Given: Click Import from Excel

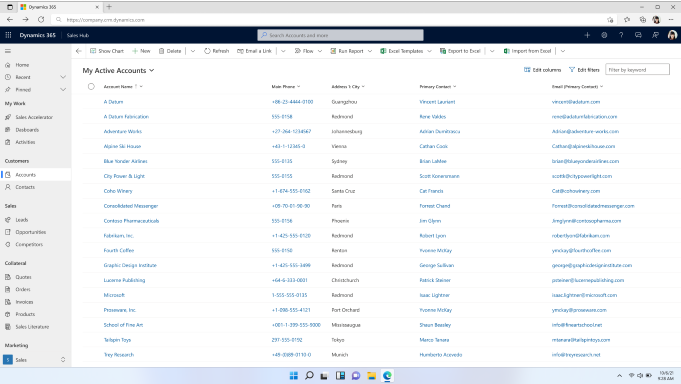Looking at the screenshot, I should click(x=527, y=51).
